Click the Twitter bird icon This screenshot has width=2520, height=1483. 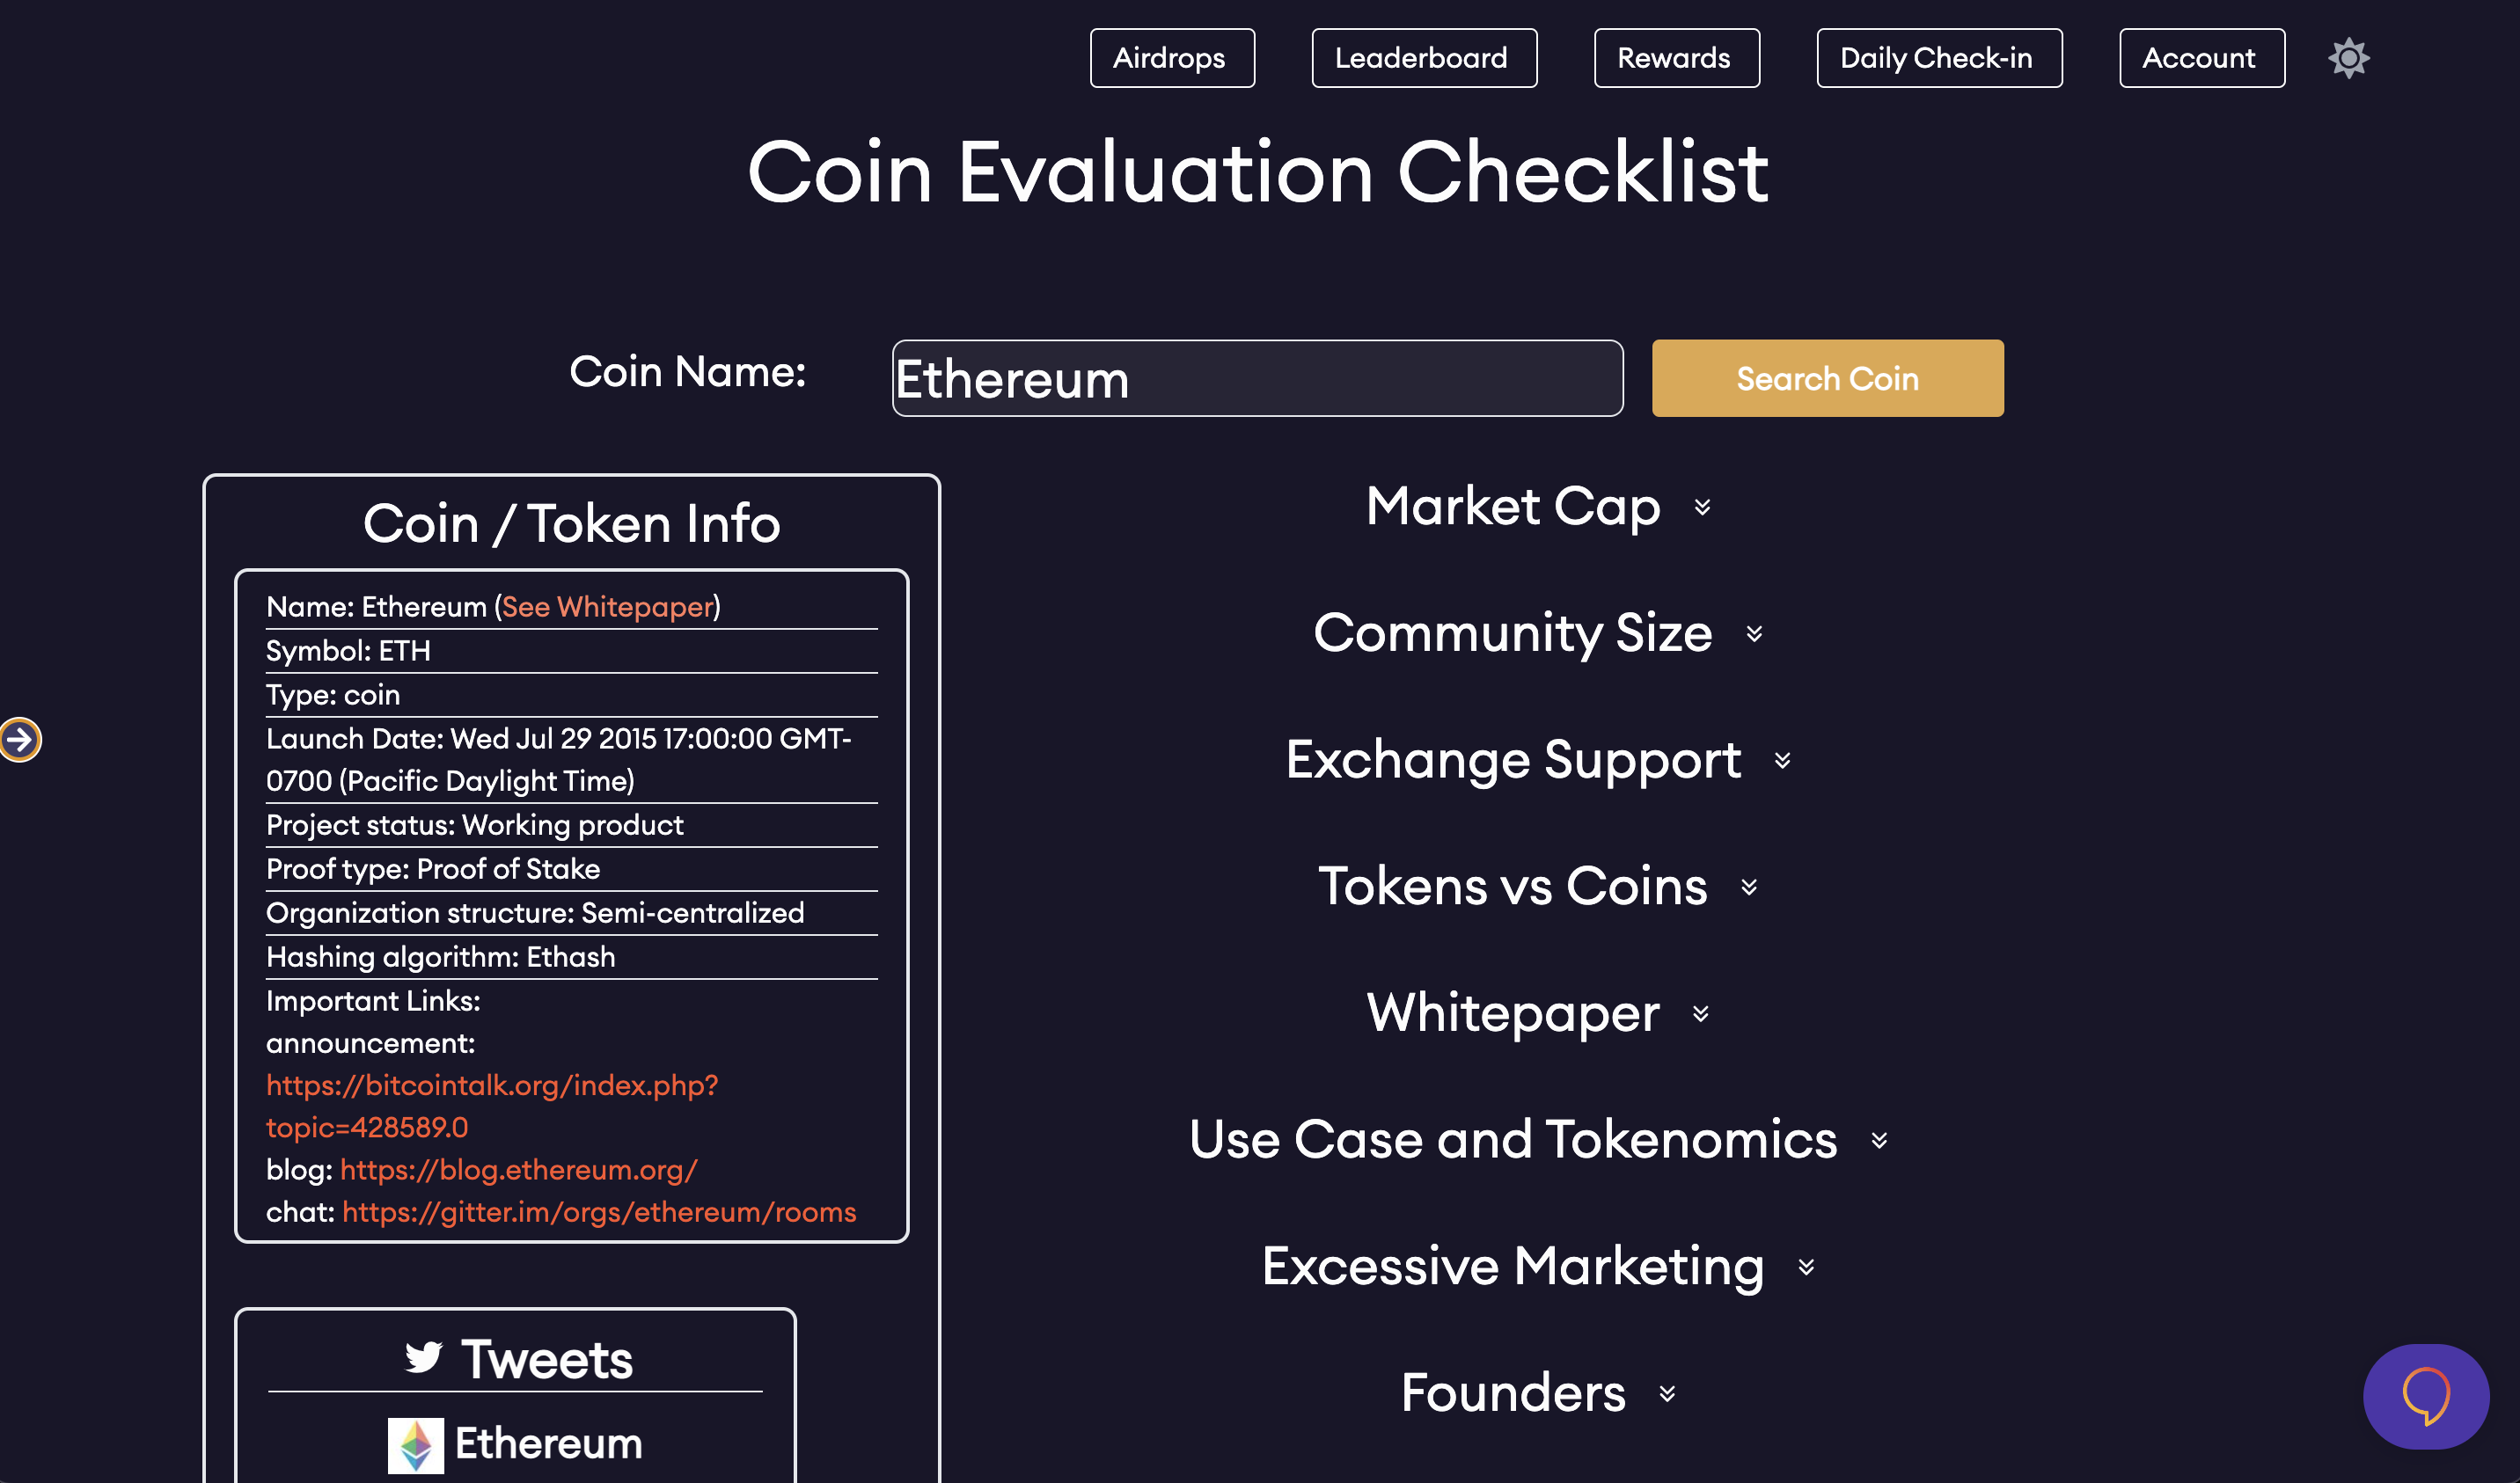[423, 1358]
